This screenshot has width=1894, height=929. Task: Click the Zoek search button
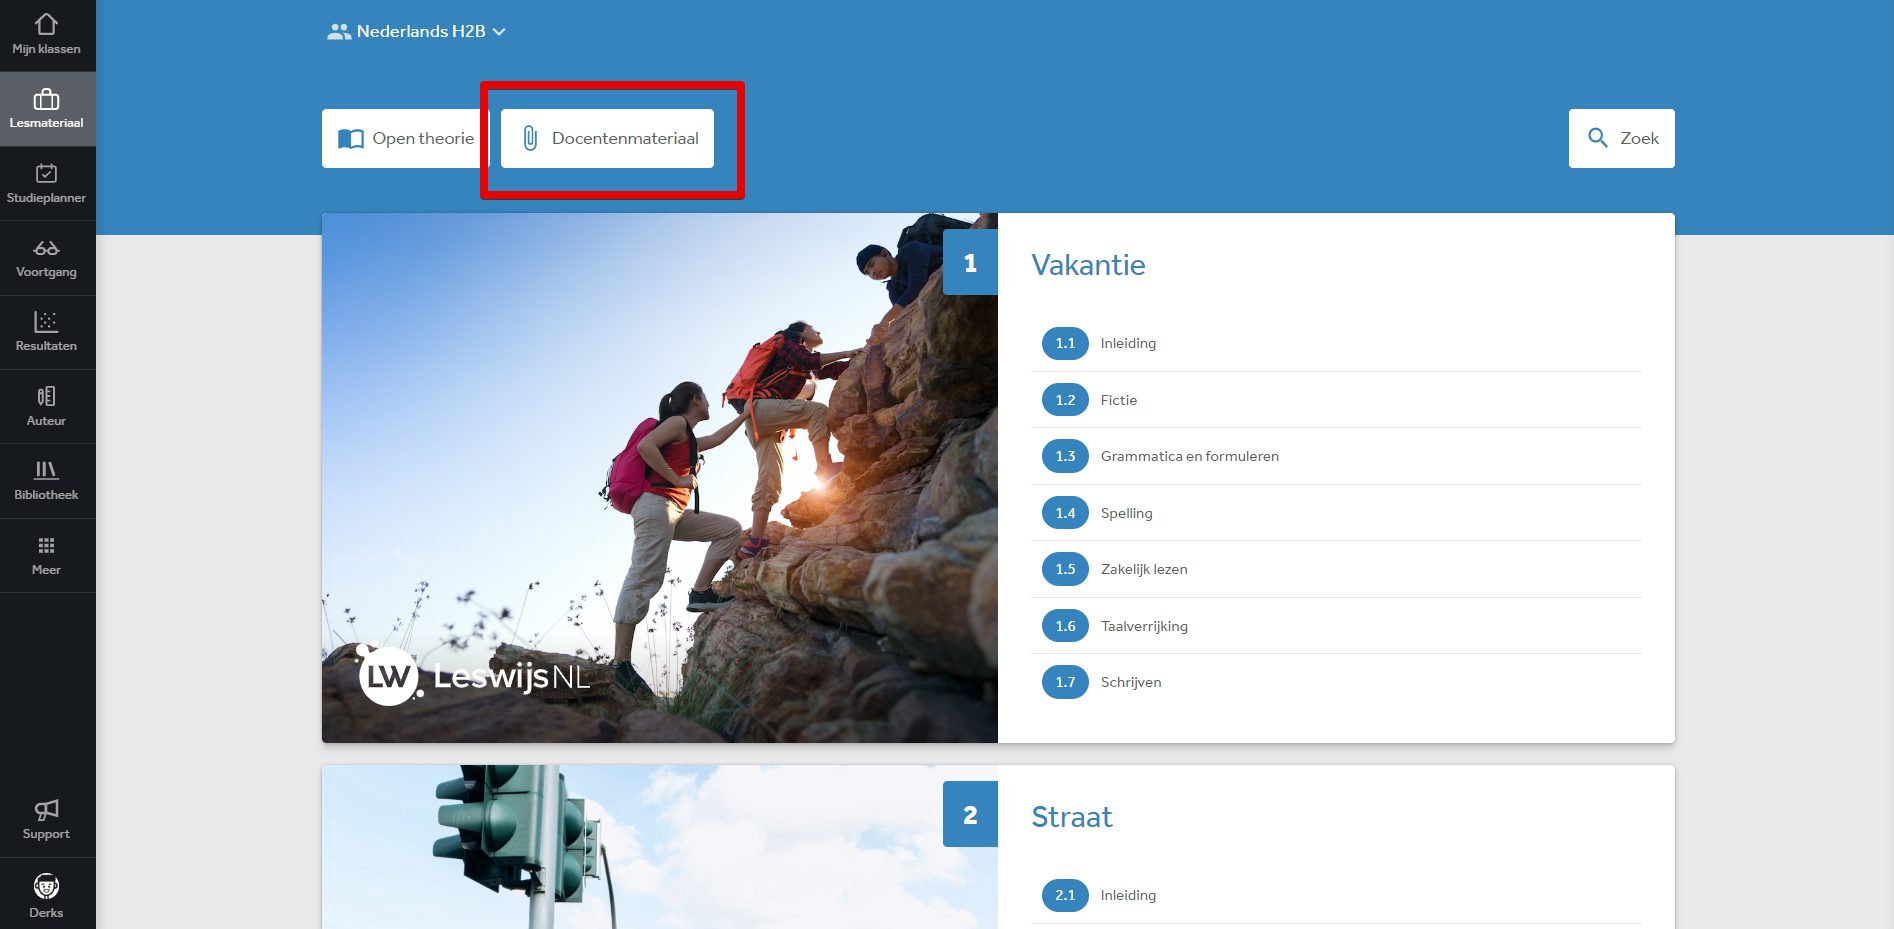(x=1621, y=138)
